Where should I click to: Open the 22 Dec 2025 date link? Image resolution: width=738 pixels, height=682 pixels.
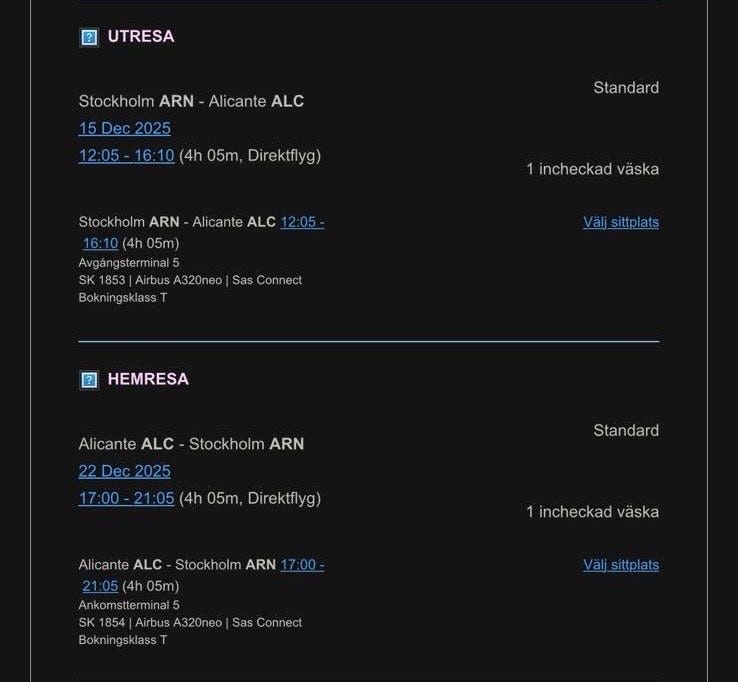(x=125, y=471)
